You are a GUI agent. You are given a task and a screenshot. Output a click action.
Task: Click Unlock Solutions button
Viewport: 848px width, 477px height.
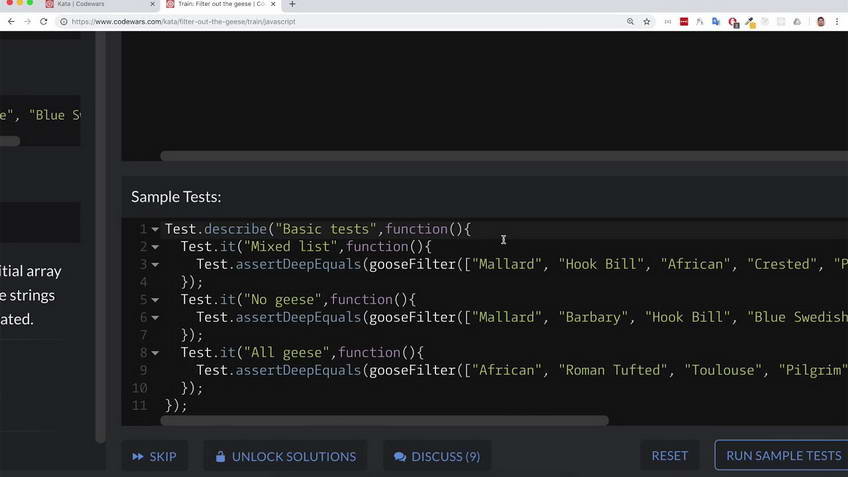pos(286,456)
